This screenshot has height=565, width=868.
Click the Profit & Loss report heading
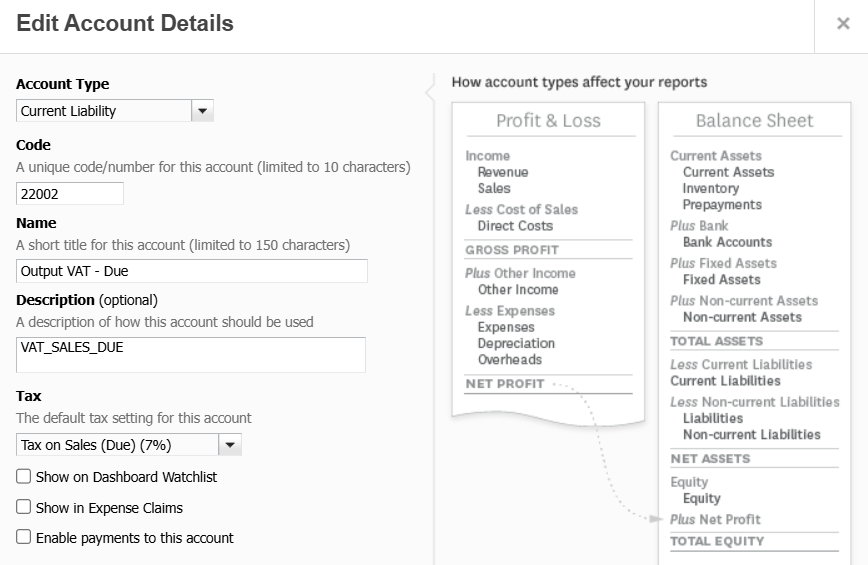(x=548, y=121)
